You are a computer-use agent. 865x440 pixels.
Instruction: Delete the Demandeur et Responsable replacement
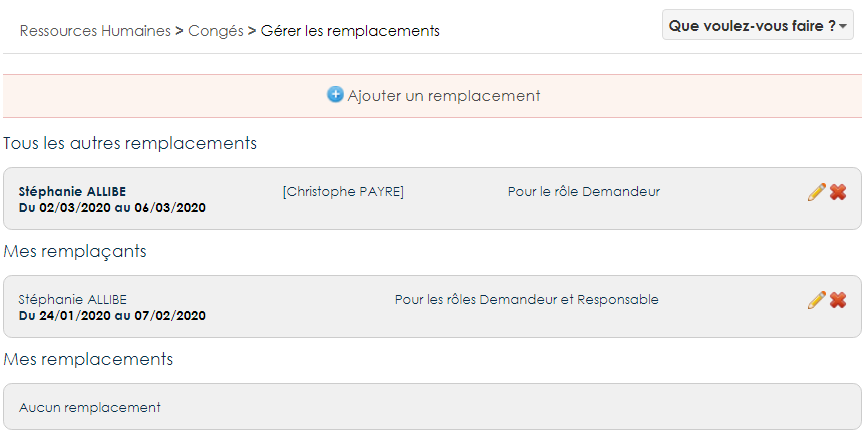coord(838,300)
